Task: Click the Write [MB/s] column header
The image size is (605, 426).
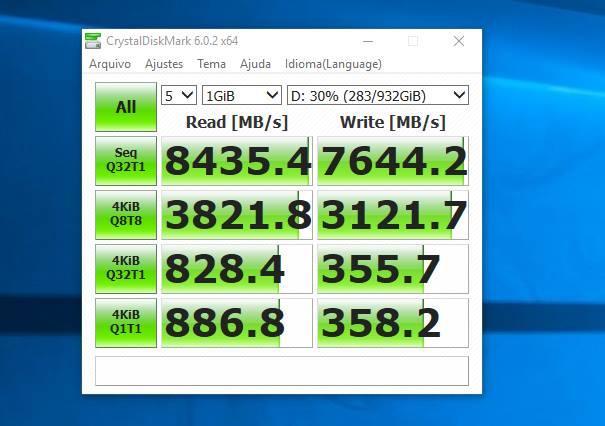Action: tap(393, 122)
